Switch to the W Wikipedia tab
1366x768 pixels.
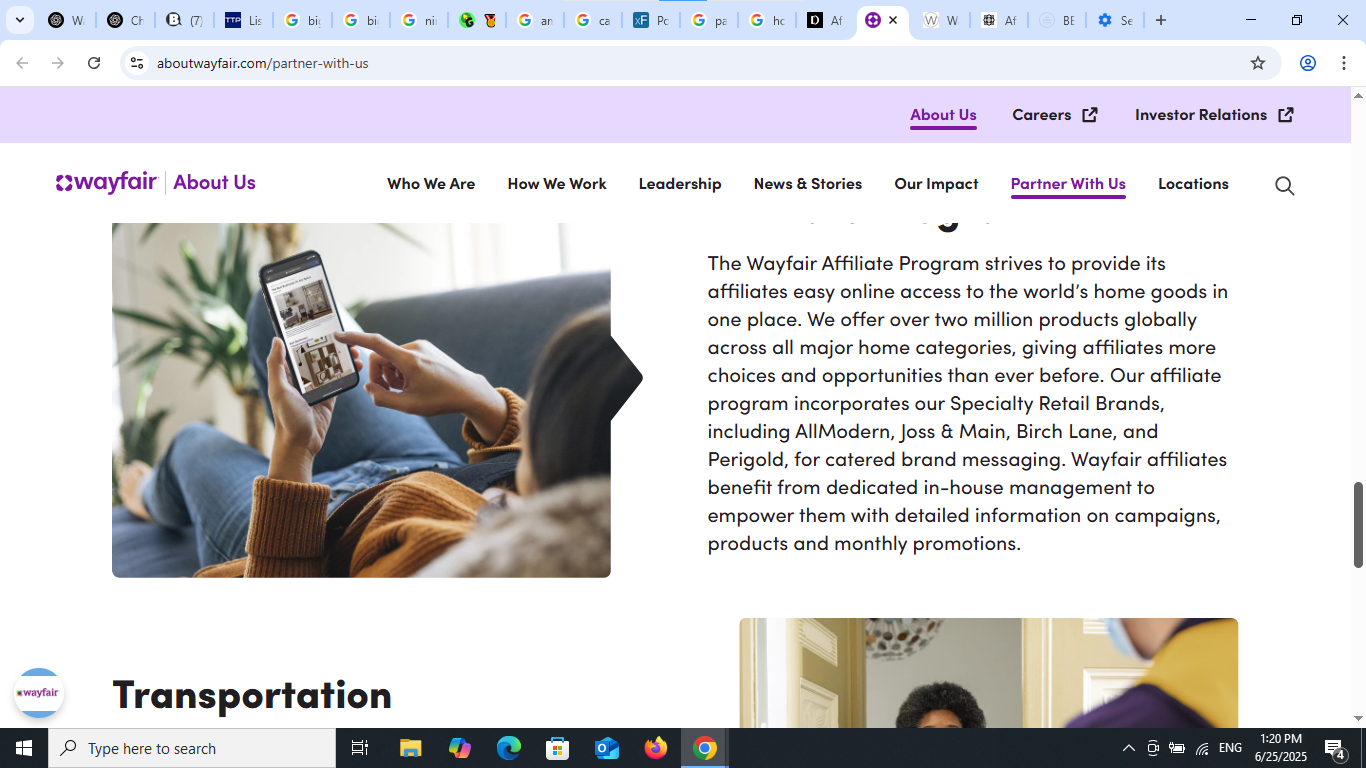pyautogui.click(x=940, y=20)
